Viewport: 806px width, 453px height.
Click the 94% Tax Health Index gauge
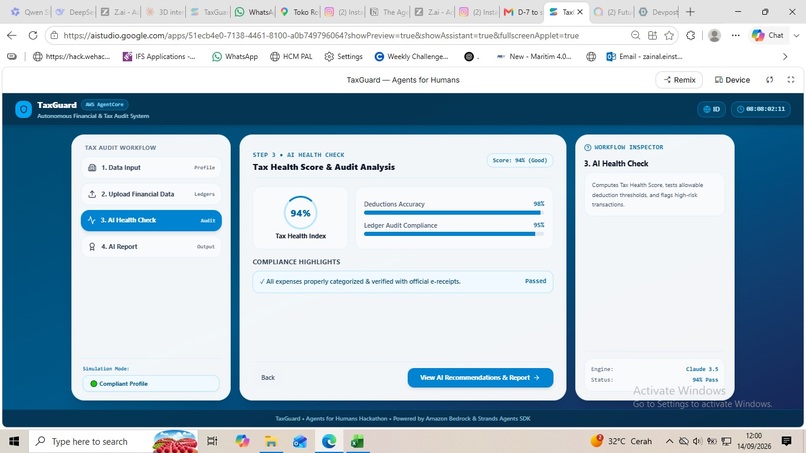(x=300, y=213)
